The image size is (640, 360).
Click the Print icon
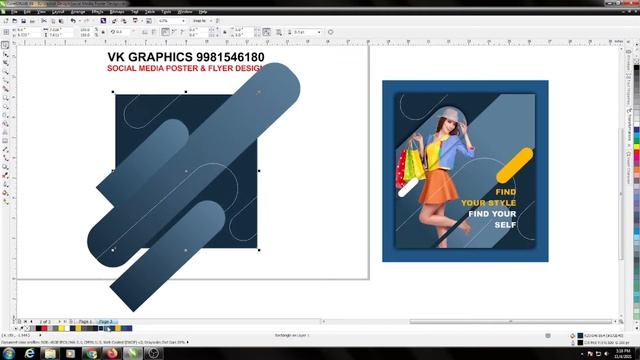32,21
